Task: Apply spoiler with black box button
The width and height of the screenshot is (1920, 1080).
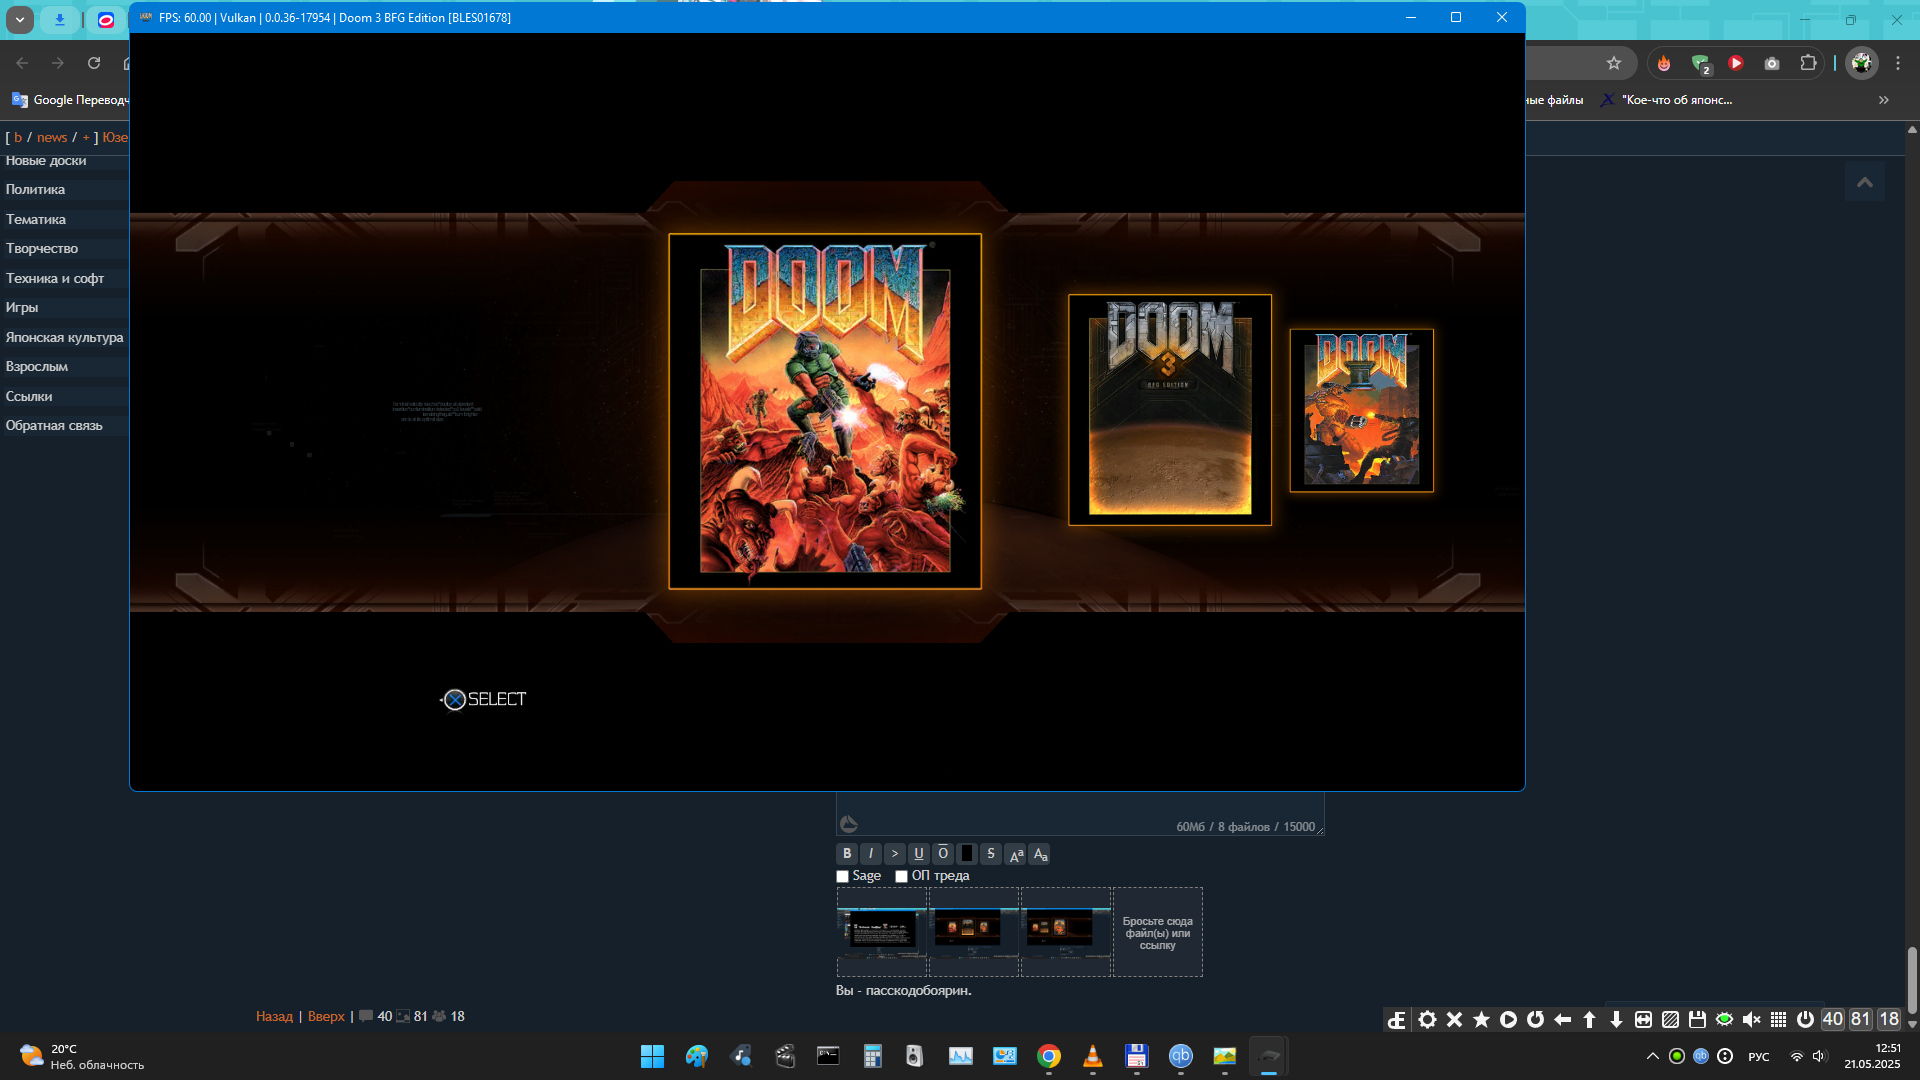Action: tap(967, 854)
